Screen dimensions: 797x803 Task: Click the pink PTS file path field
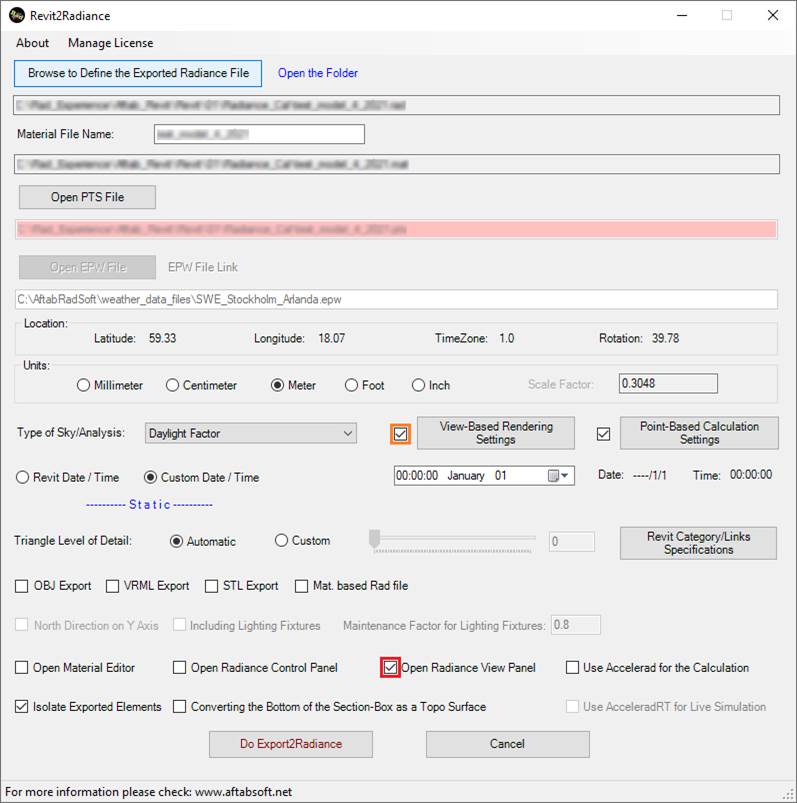coord(396,229)
